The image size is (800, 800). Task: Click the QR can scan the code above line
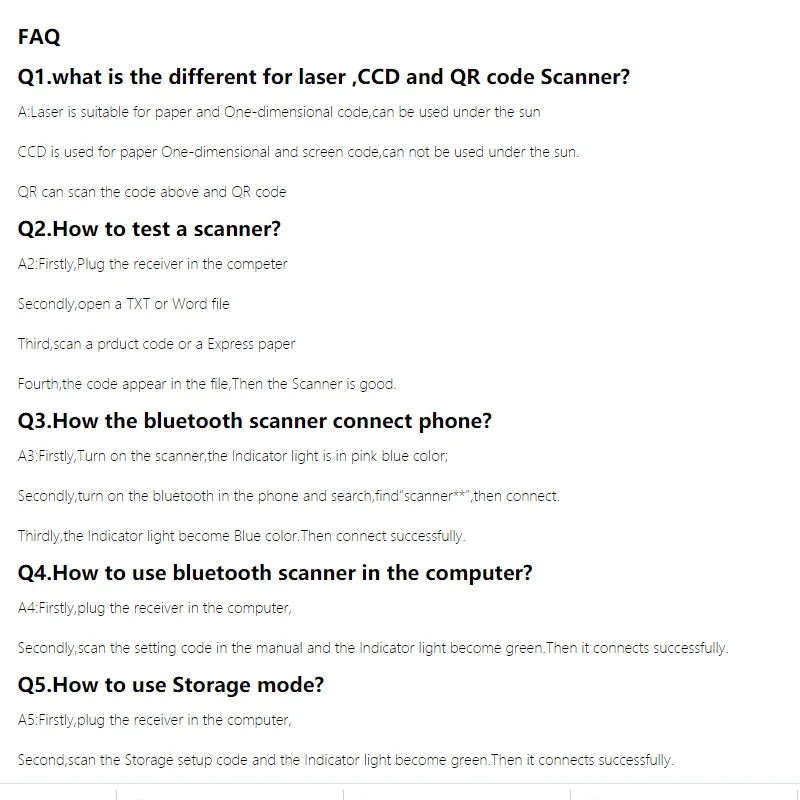click(x=152, y=192)
